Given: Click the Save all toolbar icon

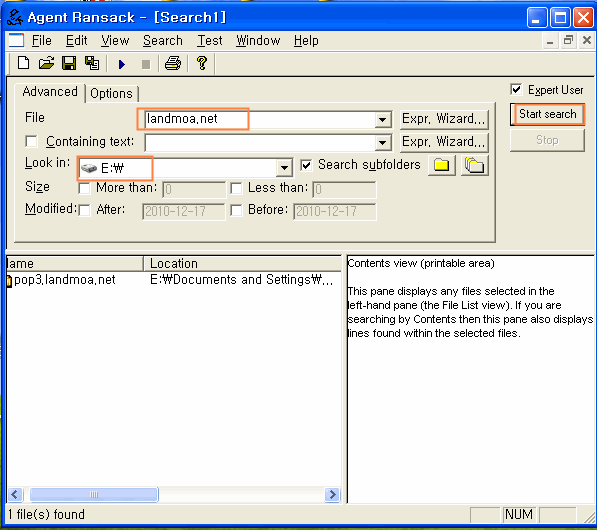Looking at the screenshot, I should pos(92,63).
